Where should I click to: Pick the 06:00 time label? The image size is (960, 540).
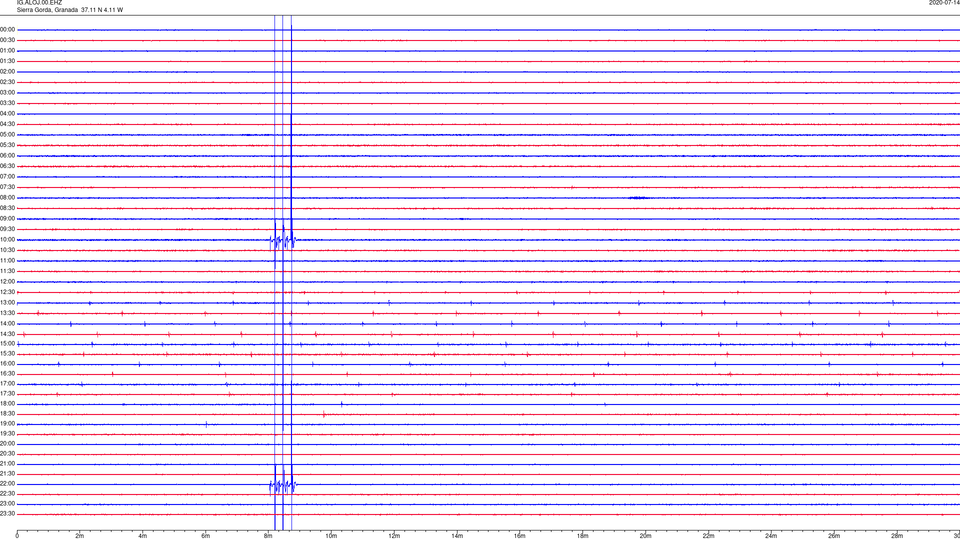[x=8, y=156]
